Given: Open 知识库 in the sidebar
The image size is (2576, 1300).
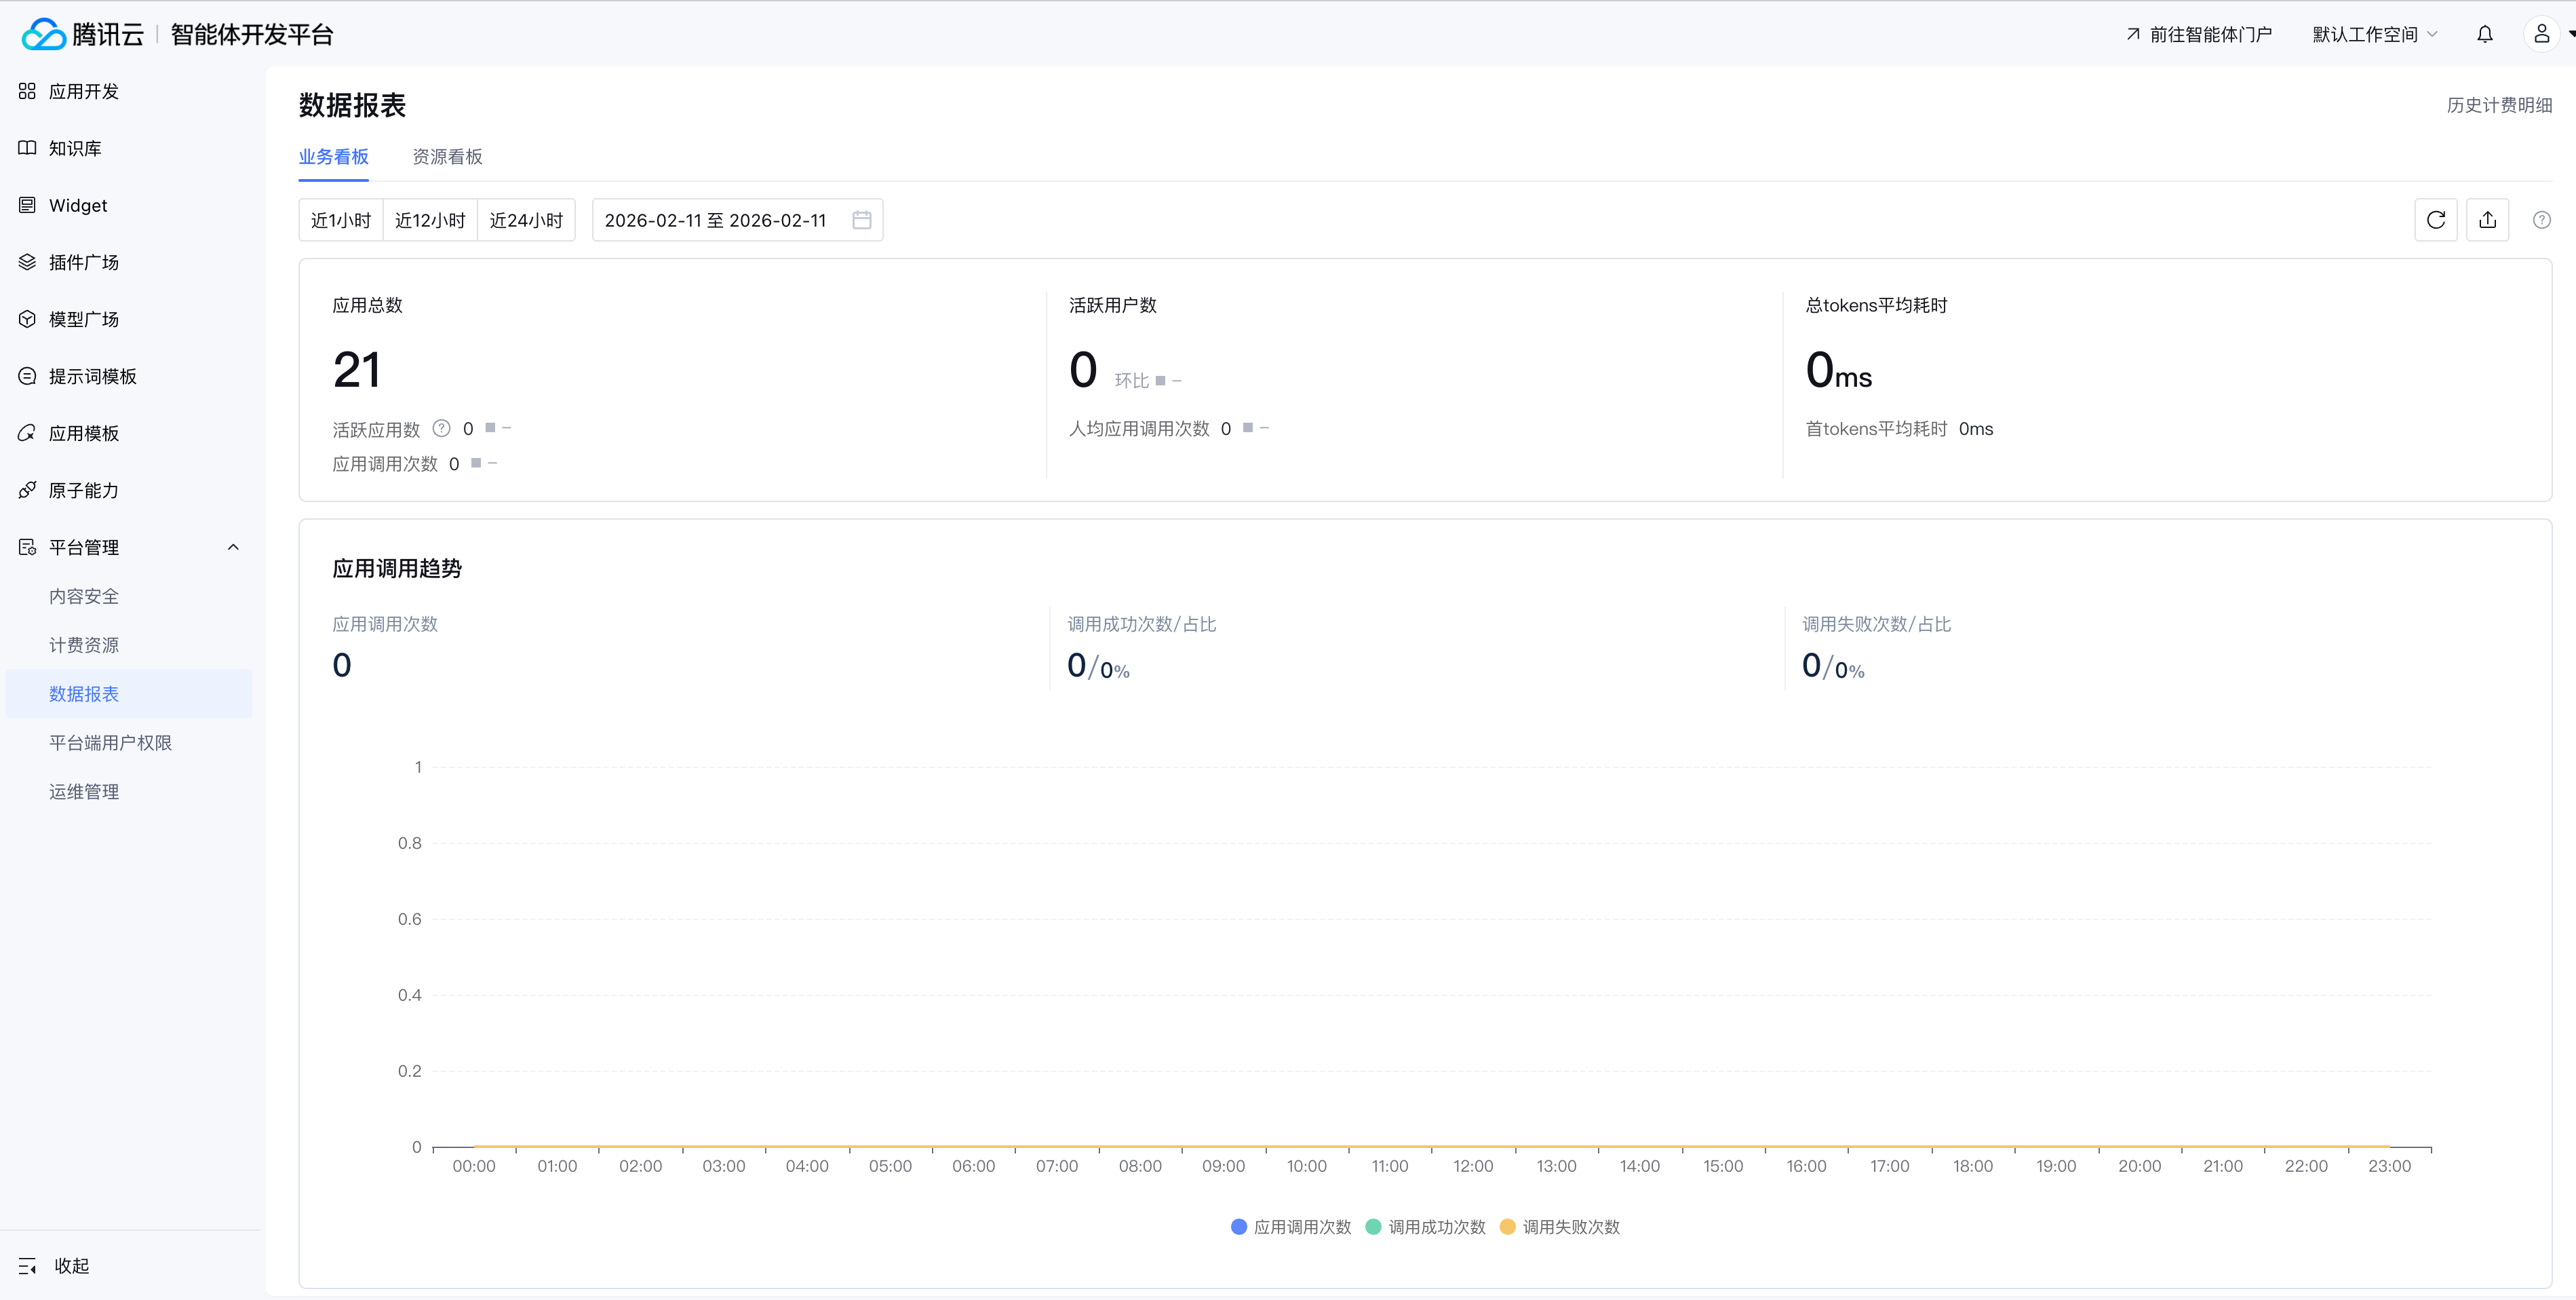Looking at the screenshot, I should click(x=75, y=148).
